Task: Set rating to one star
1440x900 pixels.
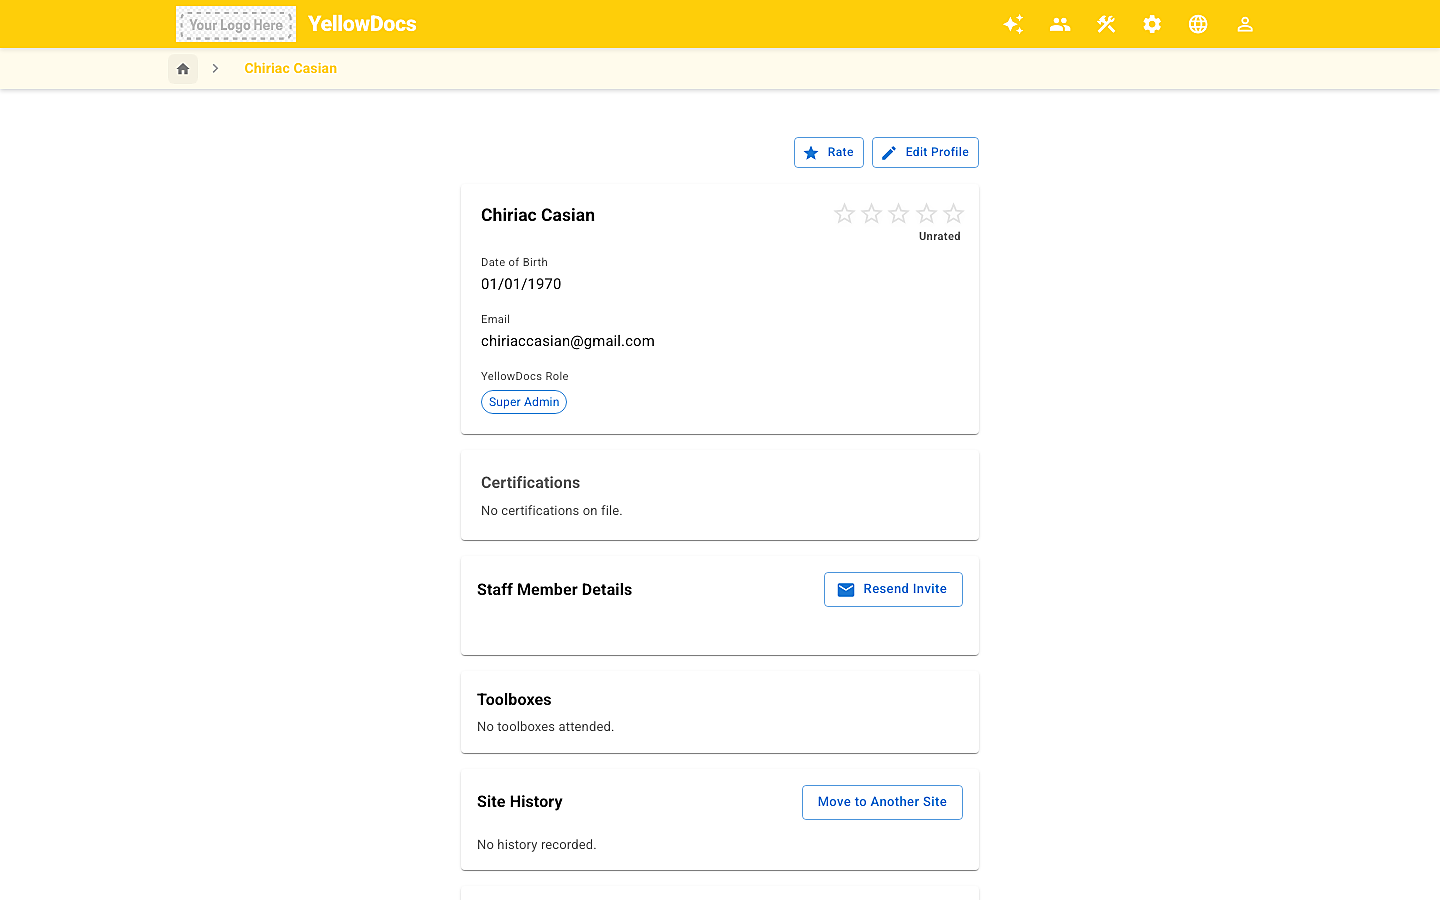Action: click(x=844, y=214)
